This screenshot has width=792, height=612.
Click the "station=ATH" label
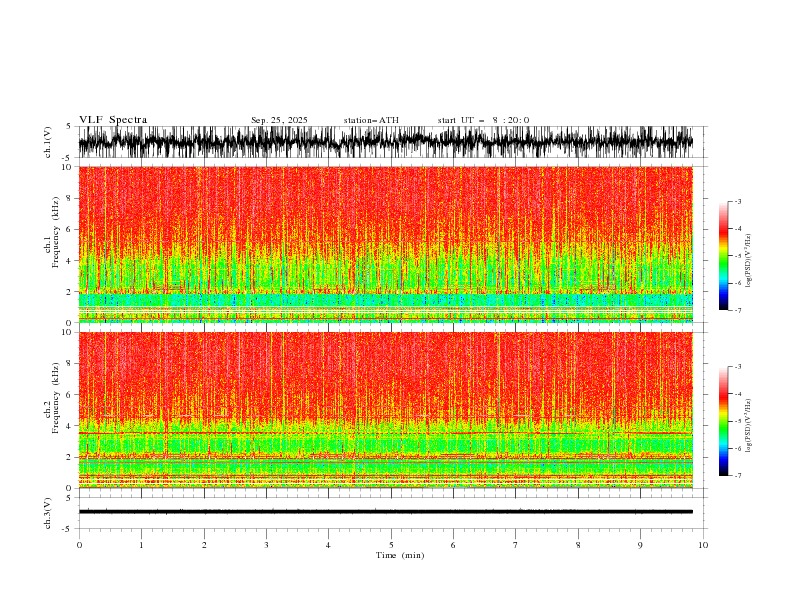(371, 120)
